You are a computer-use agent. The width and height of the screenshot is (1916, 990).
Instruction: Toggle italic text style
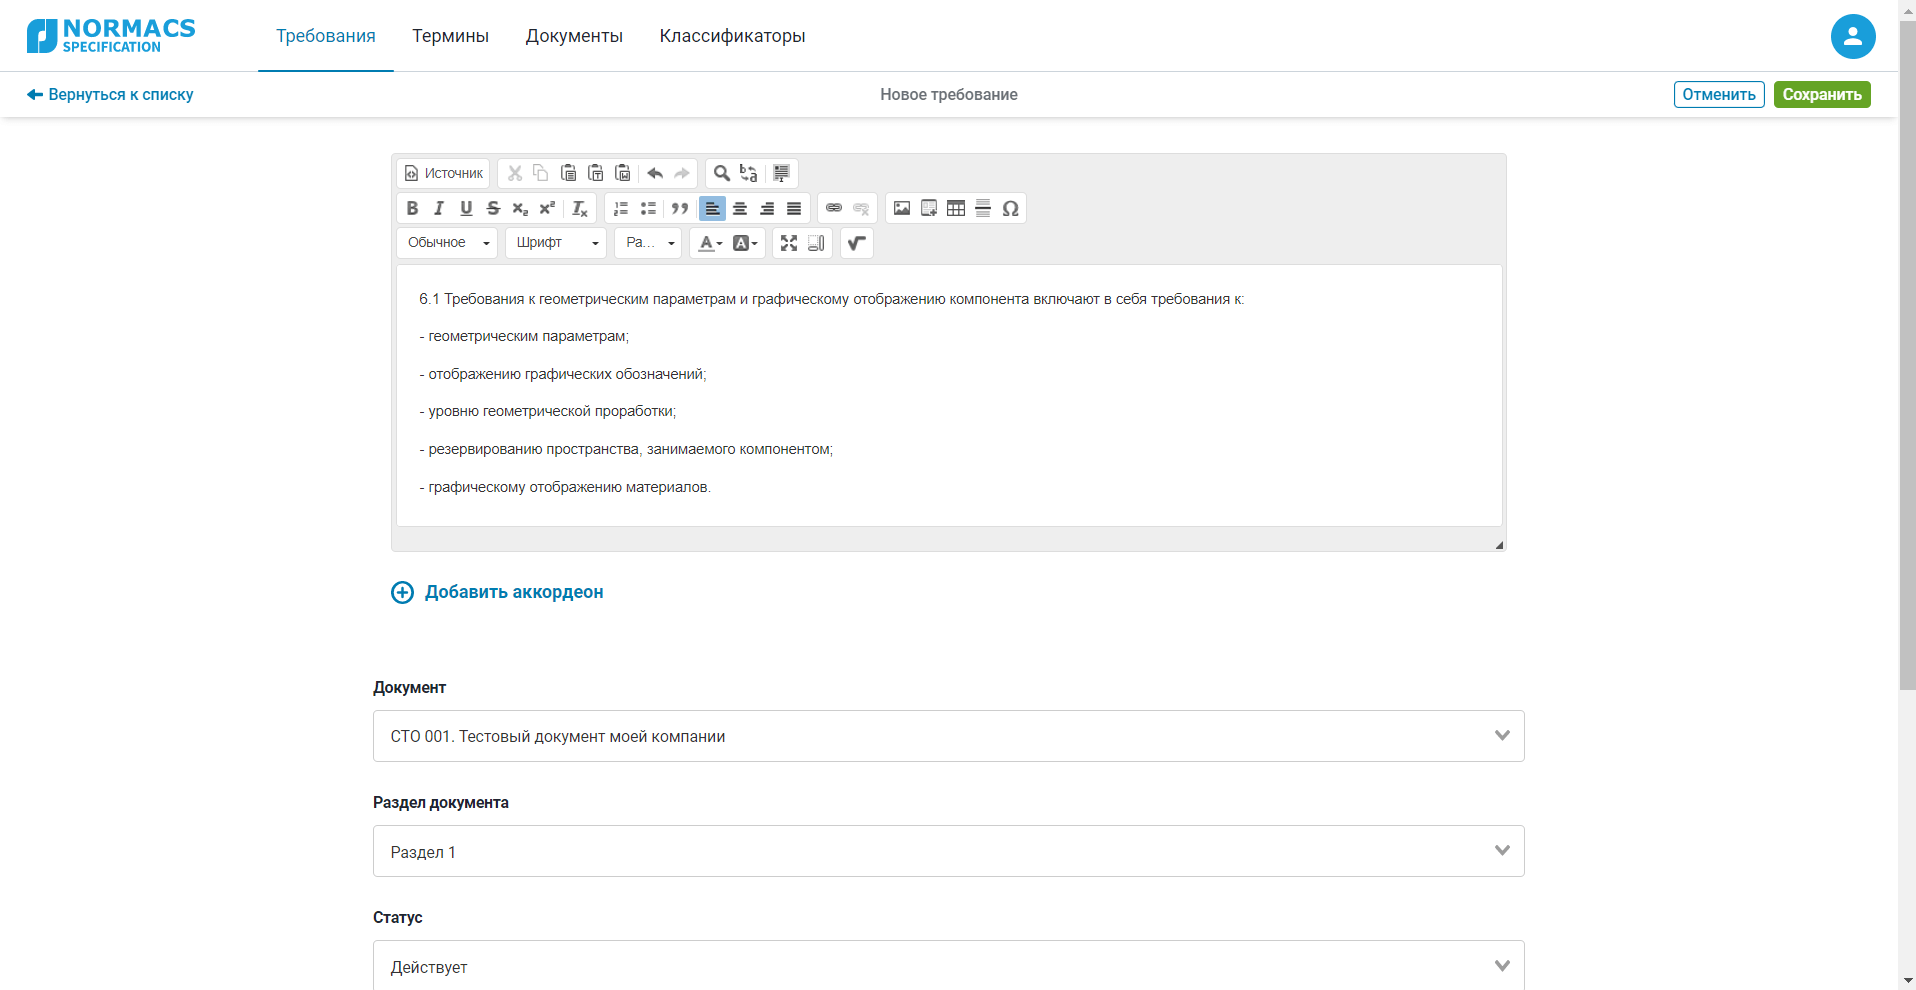click(x=438, y=208)
